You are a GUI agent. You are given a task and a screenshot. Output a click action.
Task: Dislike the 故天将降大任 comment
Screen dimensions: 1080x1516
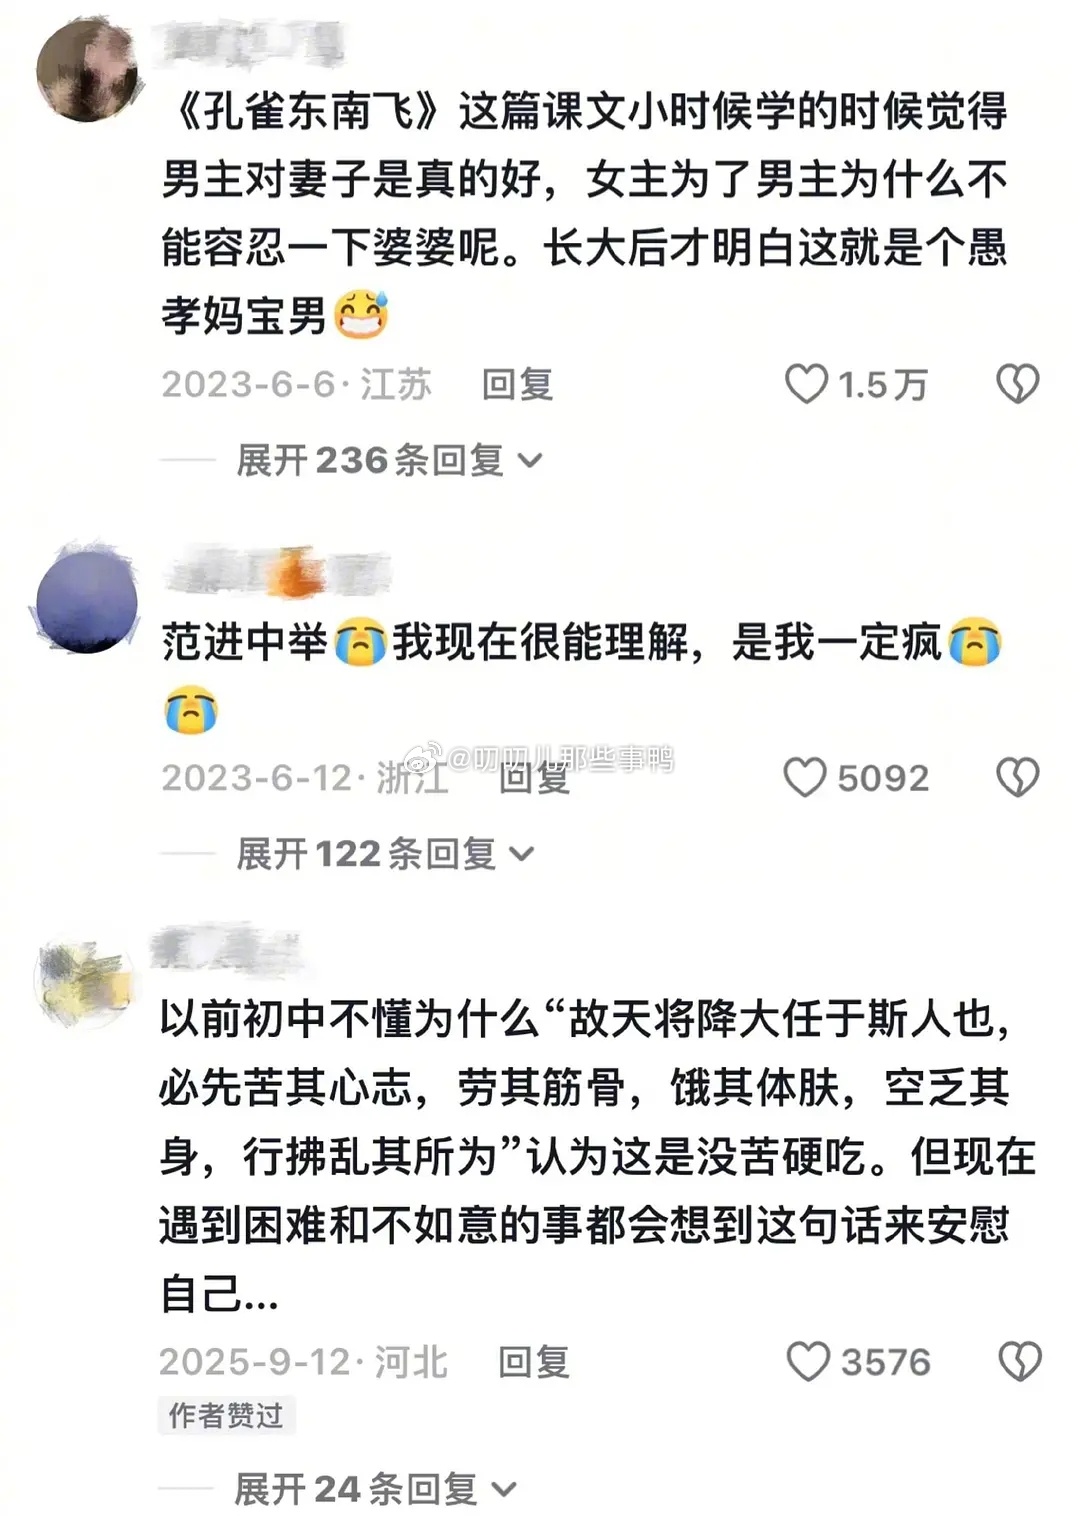(1020, 1361)
